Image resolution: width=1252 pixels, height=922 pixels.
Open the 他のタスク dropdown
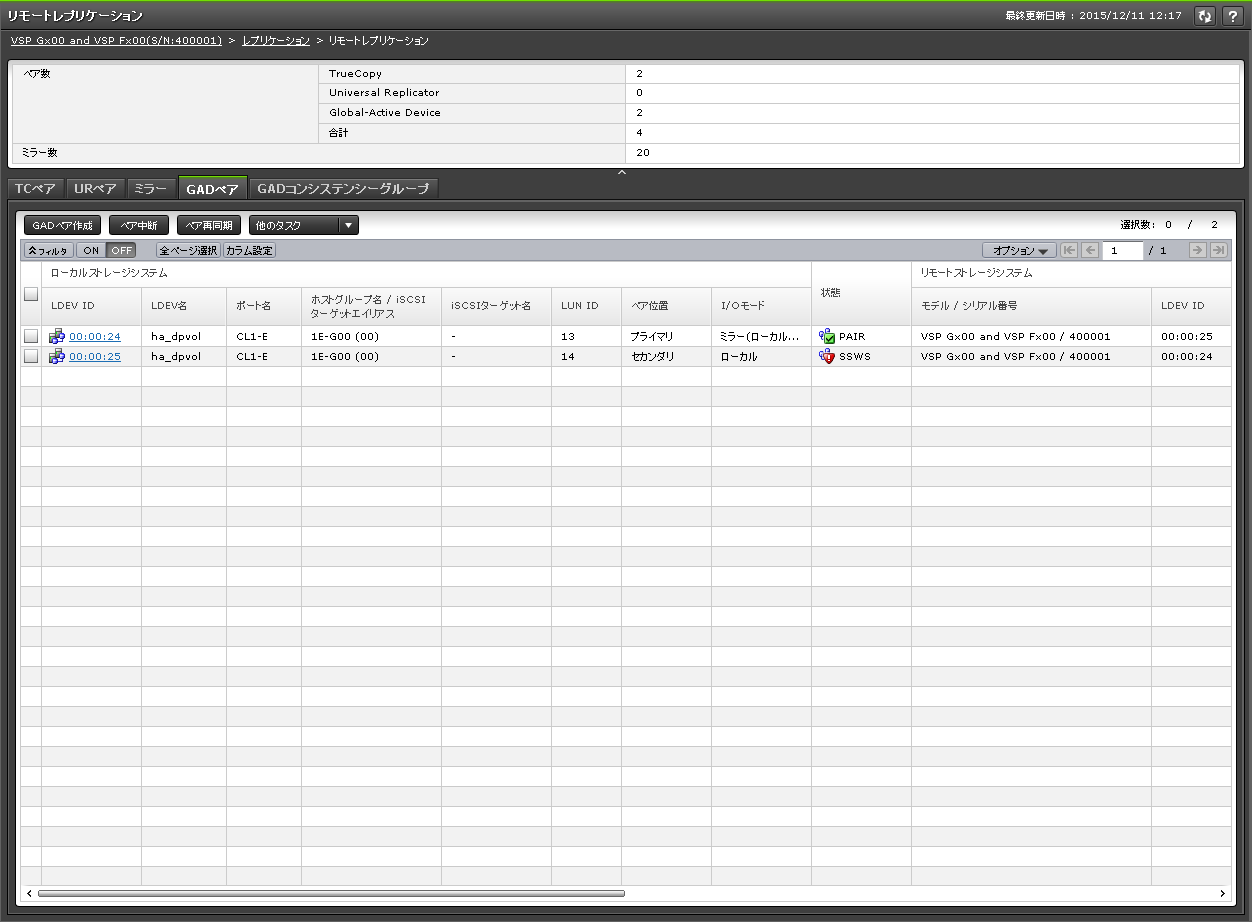pyautogui.click(x=303, y=226)
